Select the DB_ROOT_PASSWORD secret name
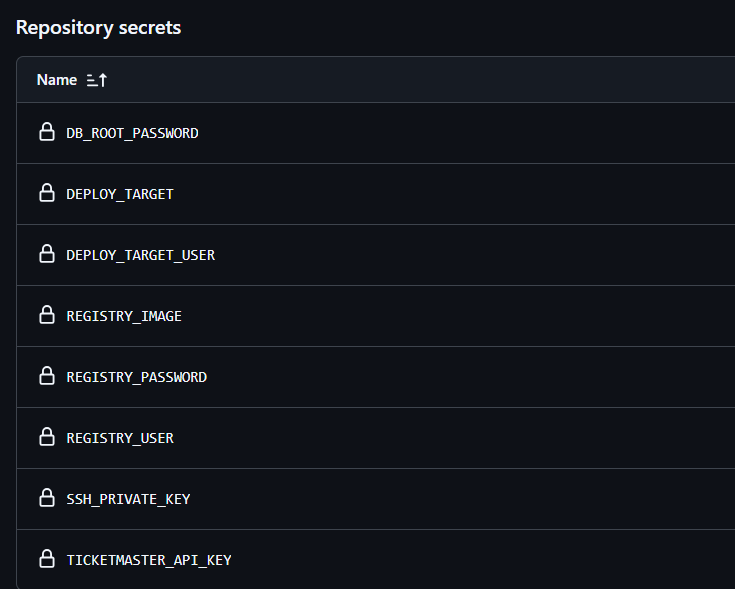The width and height of the screenshot is (735, 589). click(x=132, y=134)
